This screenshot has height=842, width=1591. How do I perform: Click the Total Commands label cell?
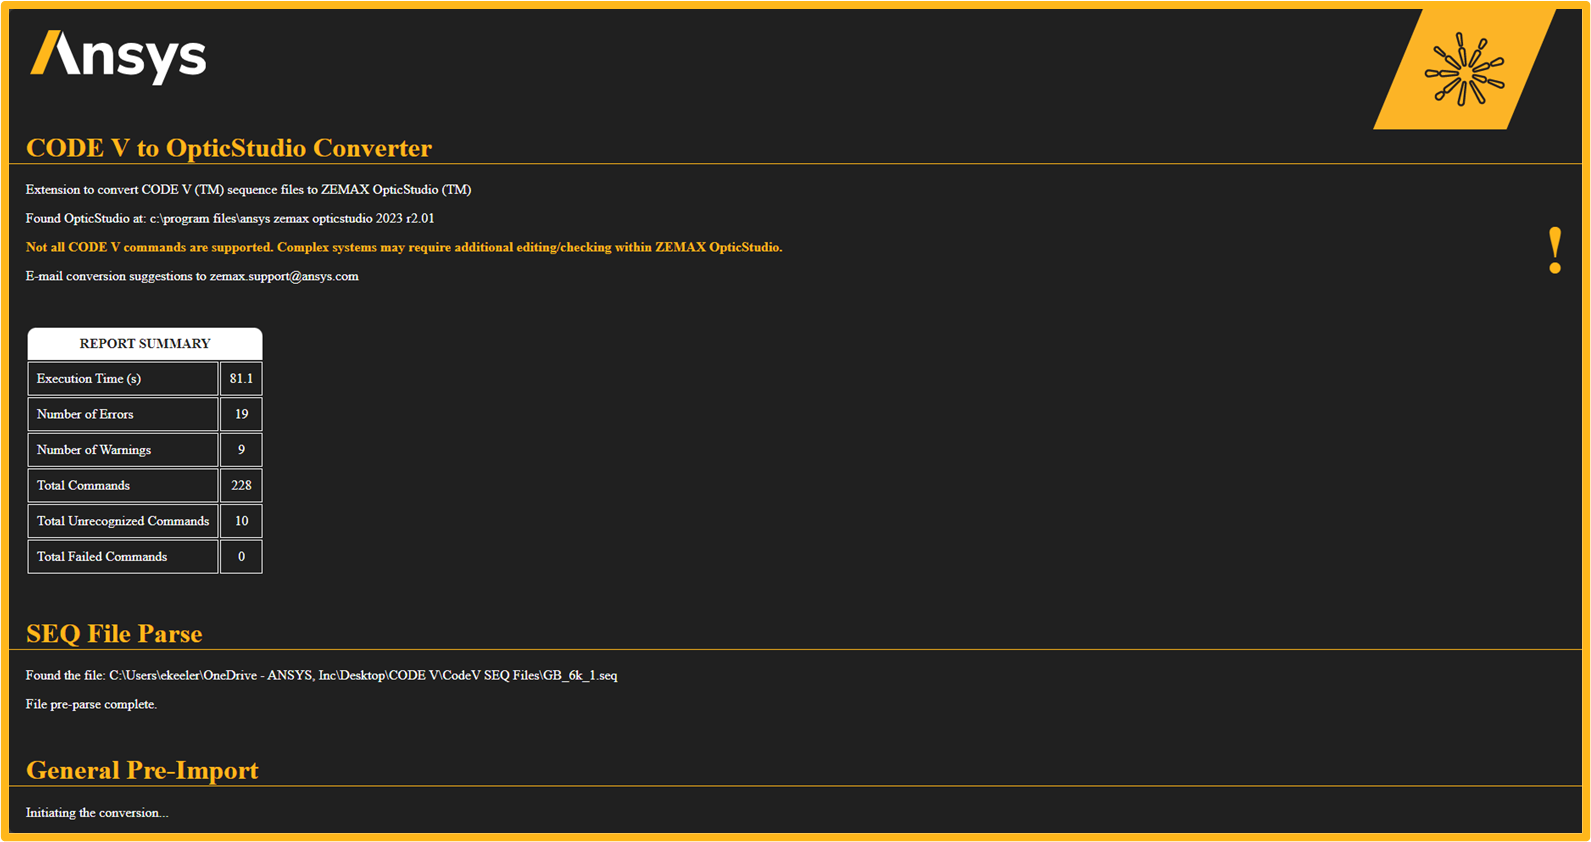[x=123, y=485]
